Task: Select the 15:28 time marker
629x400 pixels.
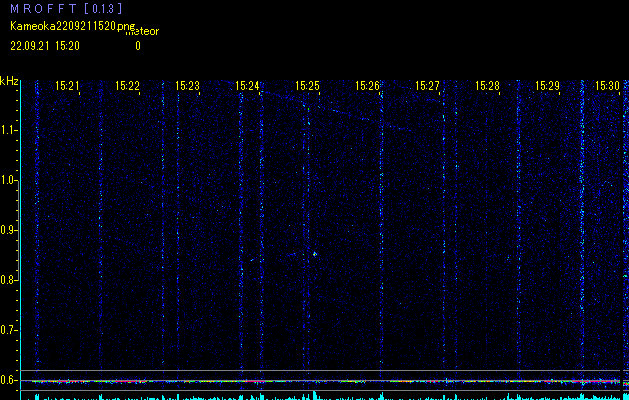Action: click(487, 85)
